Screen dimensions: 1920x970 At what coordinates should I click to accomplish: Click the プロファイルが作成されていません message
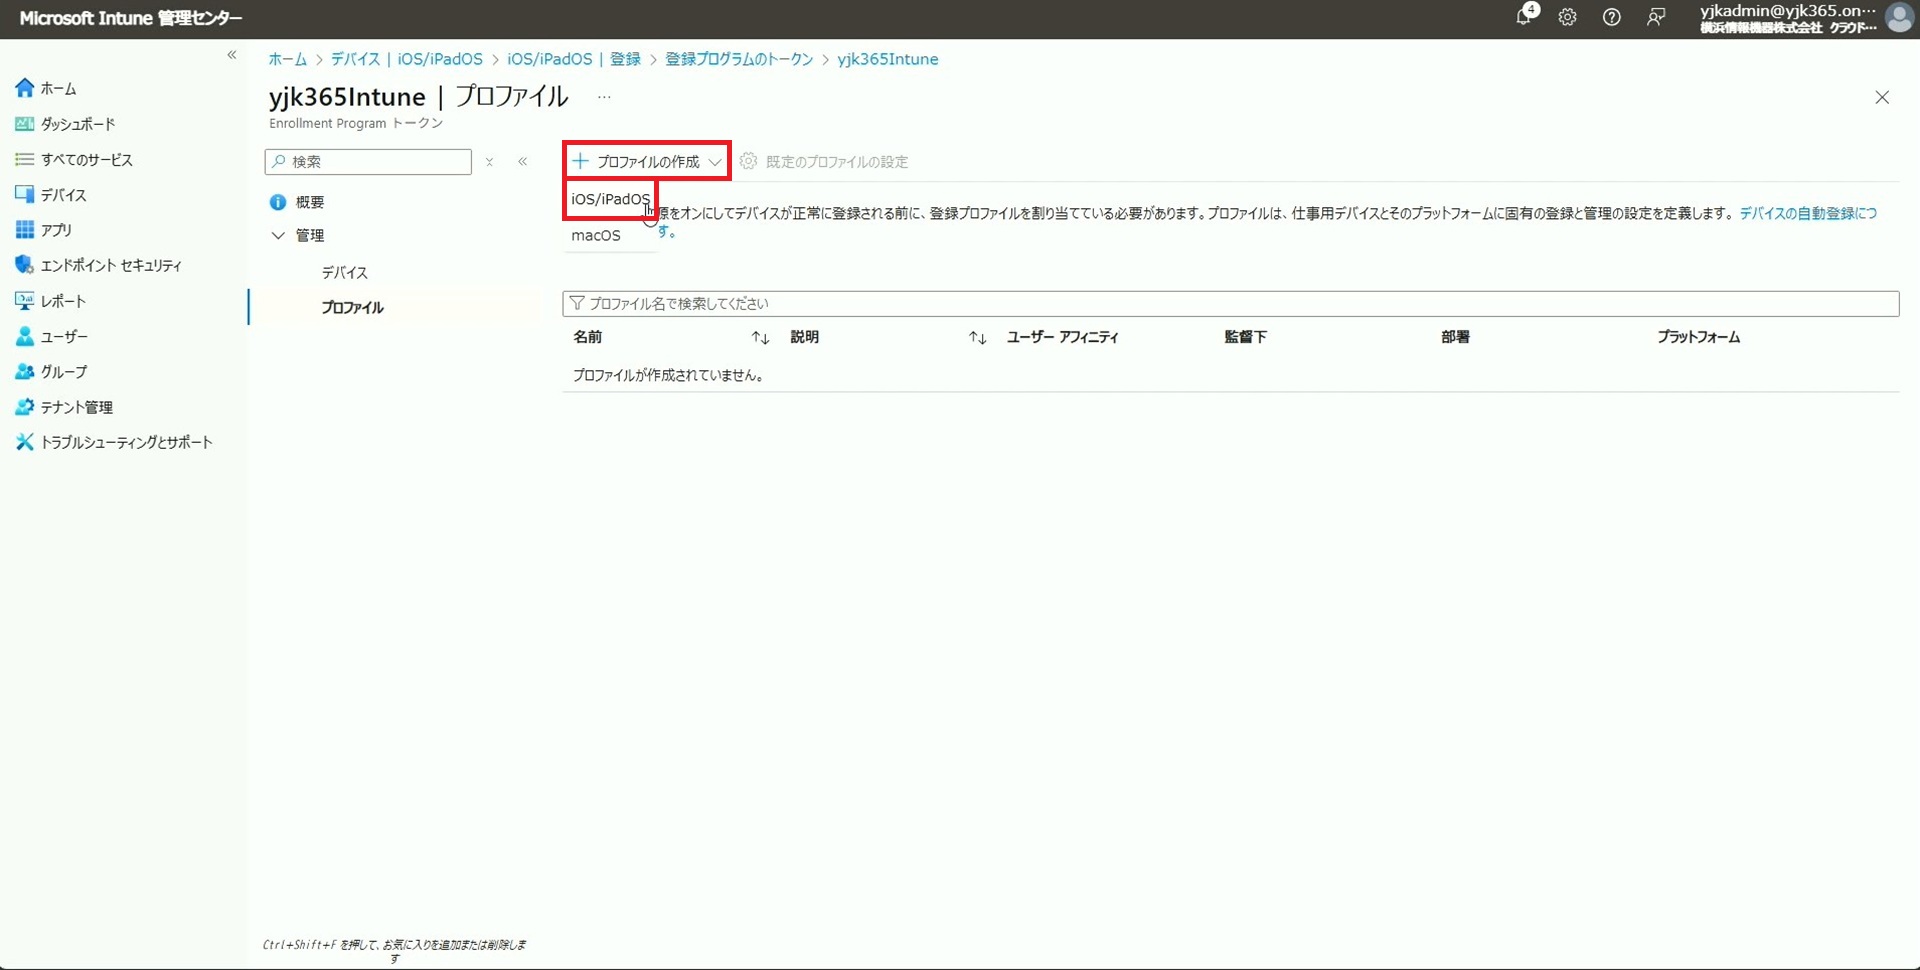pyautogui.click(x=668, y=376)
